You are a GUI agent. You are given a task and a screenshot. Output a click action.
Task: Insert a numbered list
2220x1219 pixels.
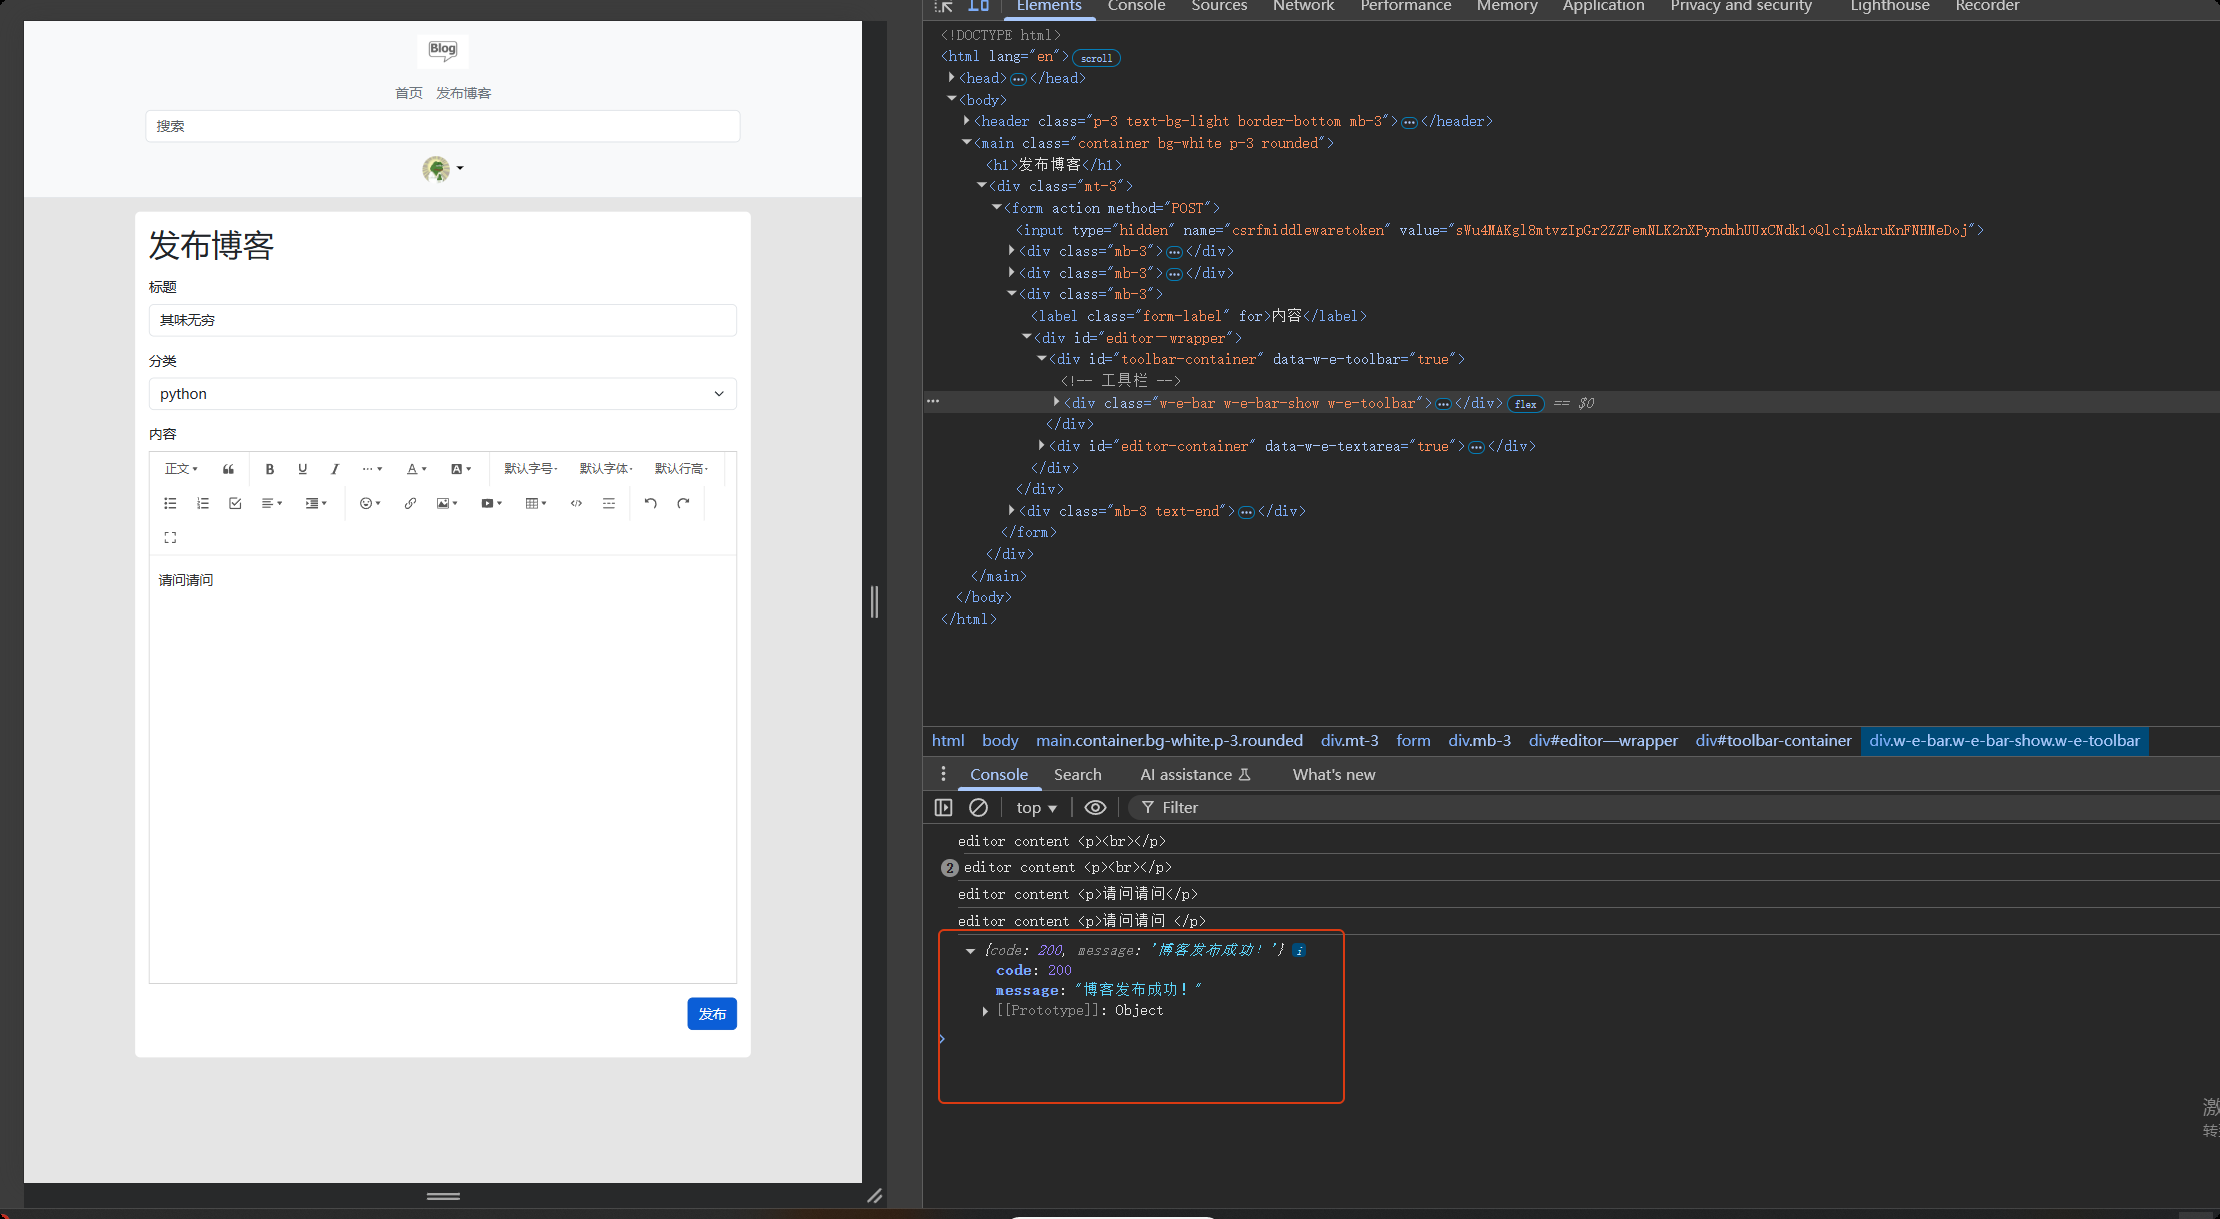click(x=203, y=504)
